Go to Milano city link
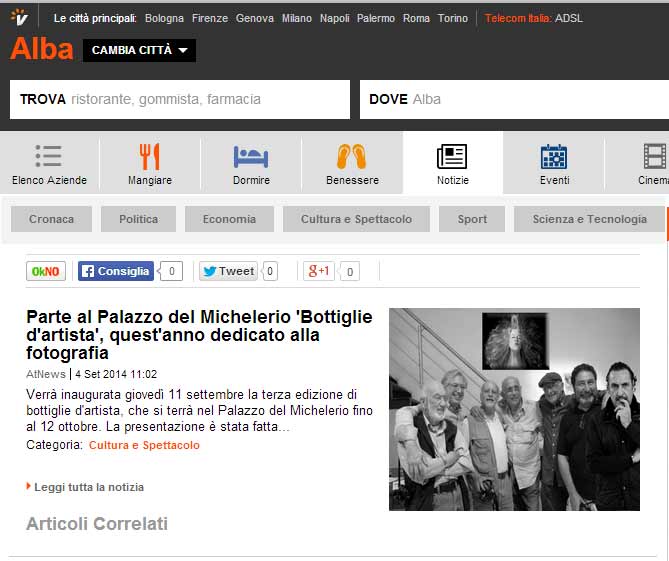Image resolution: width=669 pixels, height=561 pixels. (297, 18)
